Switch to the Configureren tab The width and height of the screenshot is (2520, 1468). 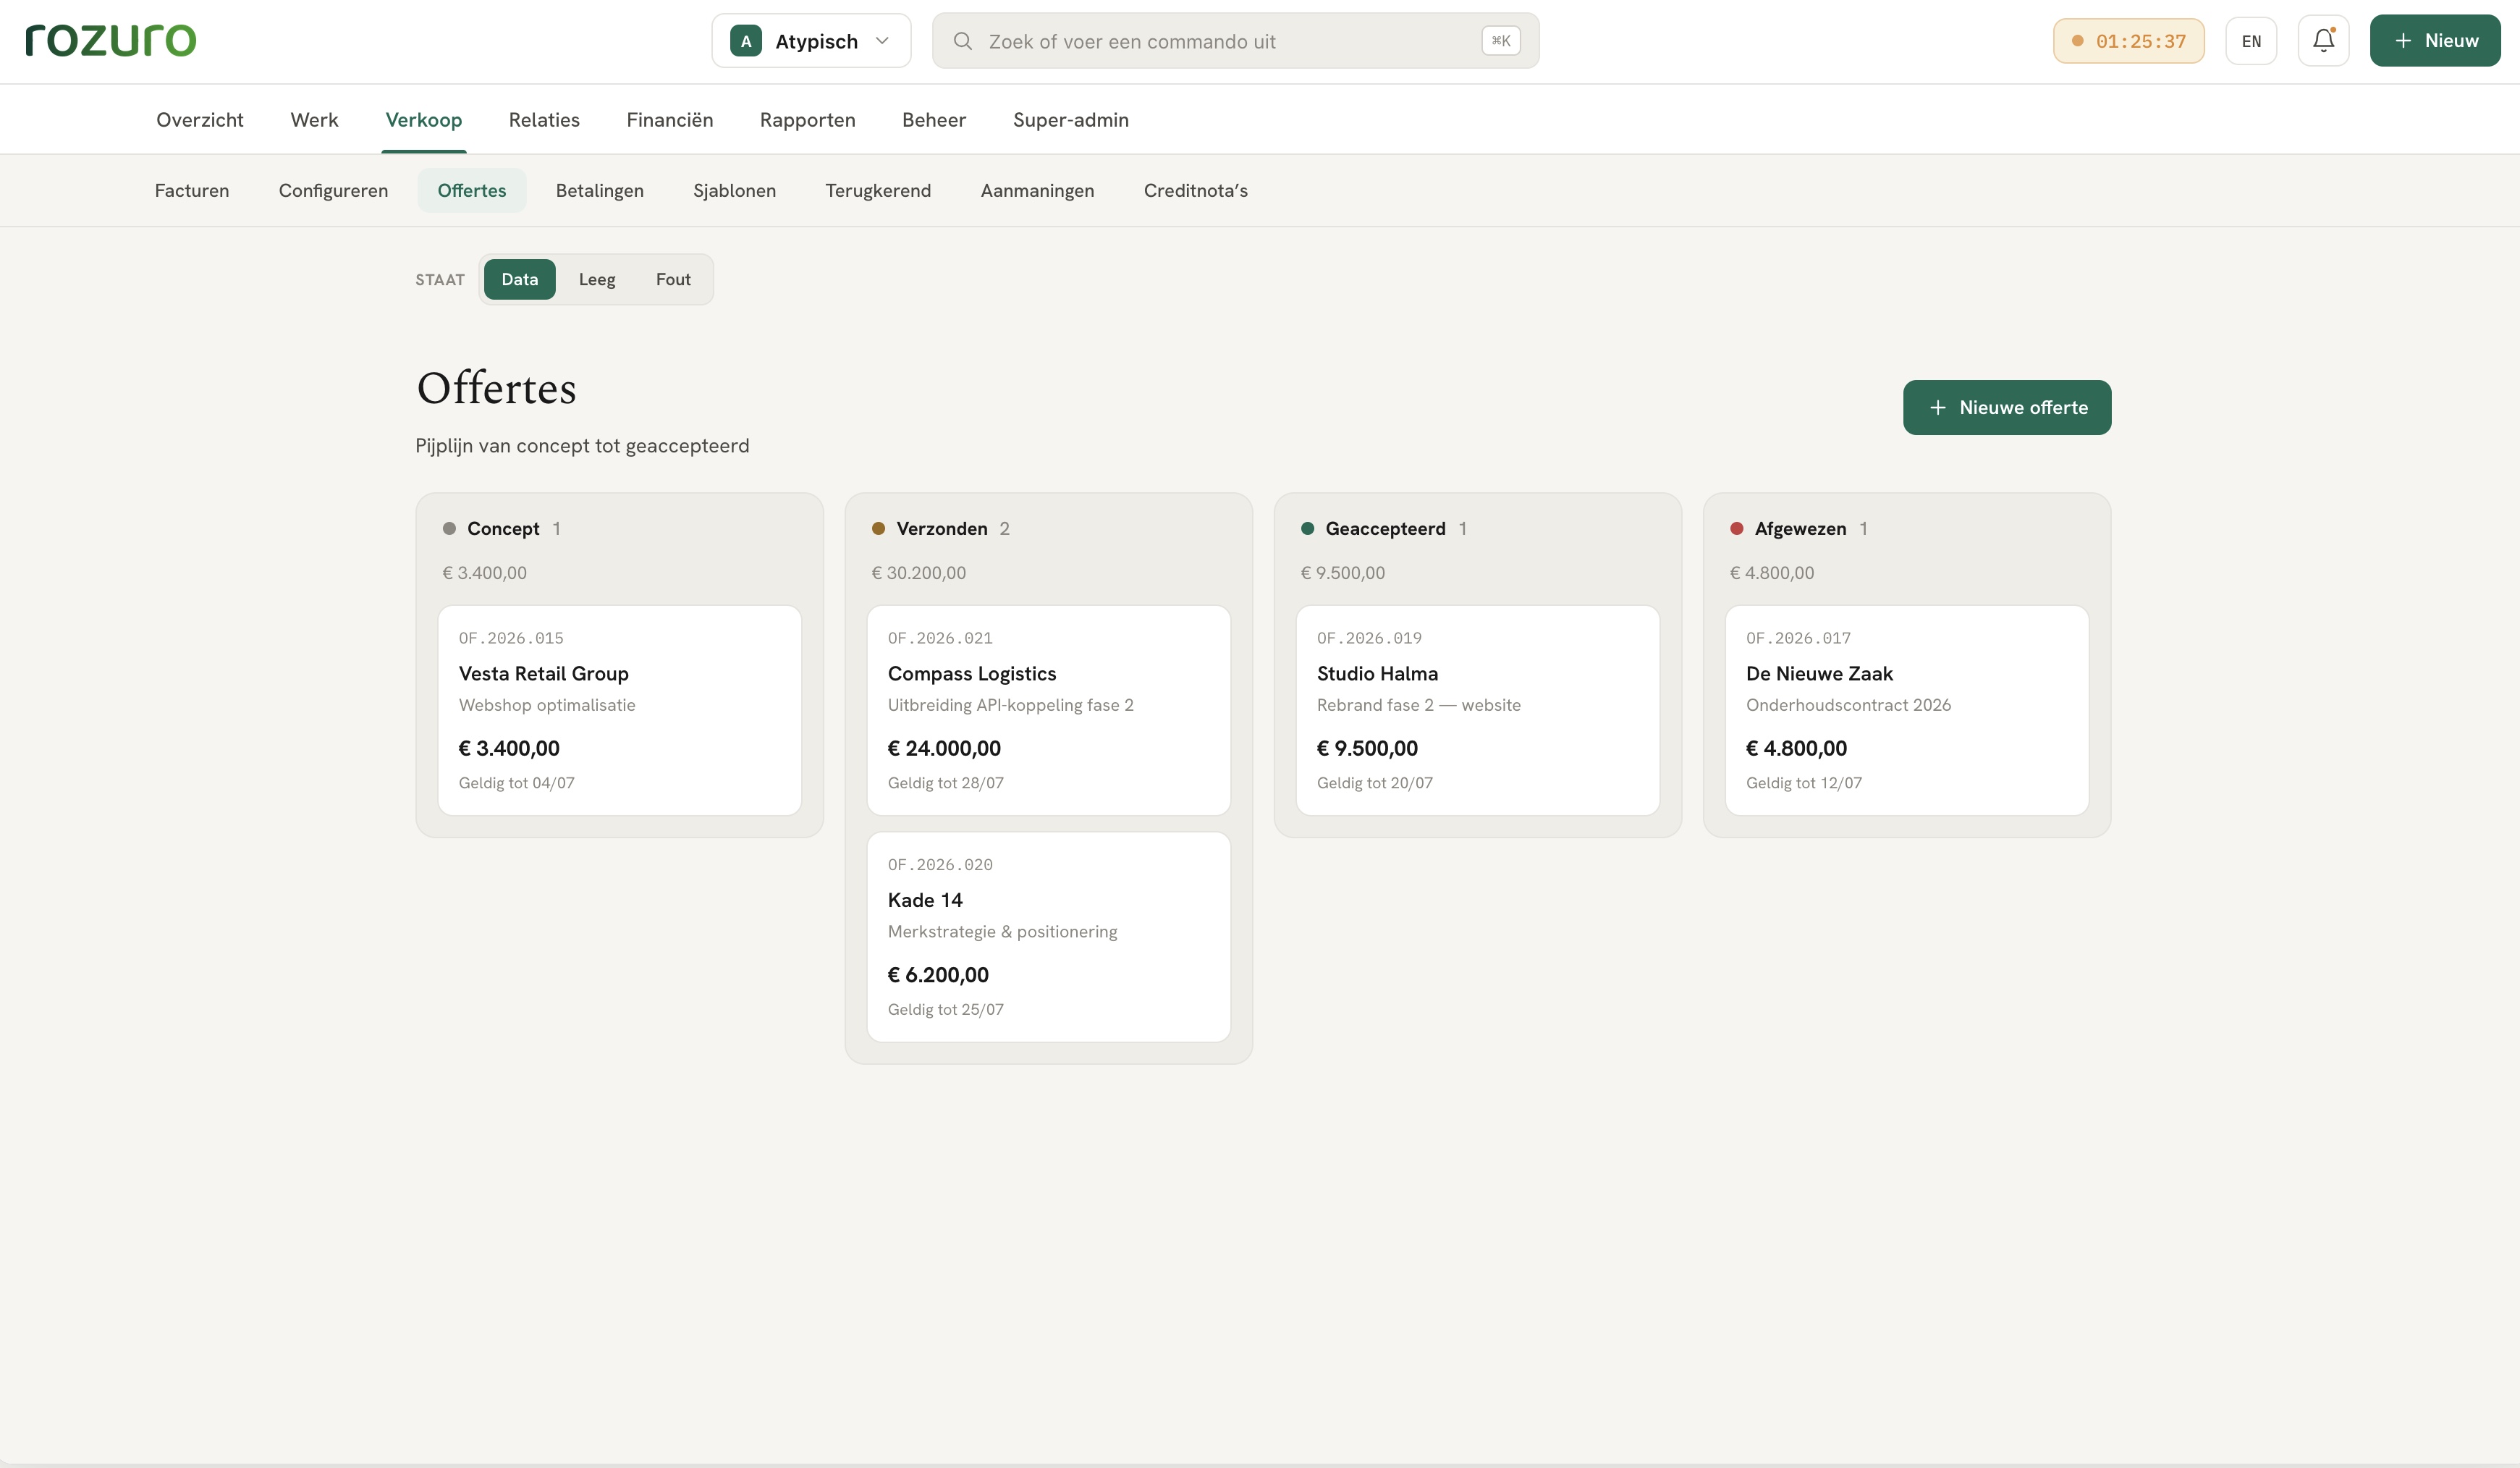333,190
